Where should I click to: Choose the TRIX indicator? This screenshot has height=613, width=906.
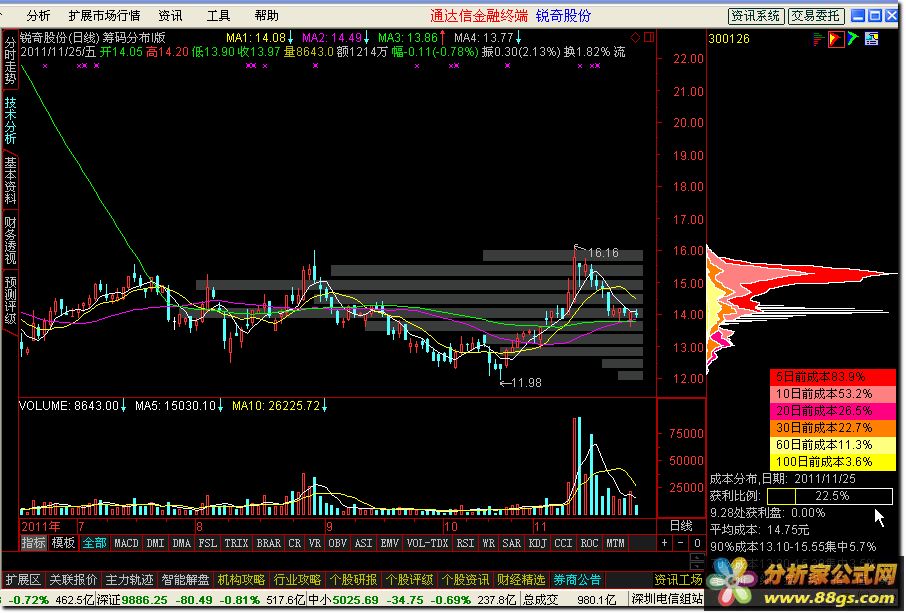pos(236,544)
